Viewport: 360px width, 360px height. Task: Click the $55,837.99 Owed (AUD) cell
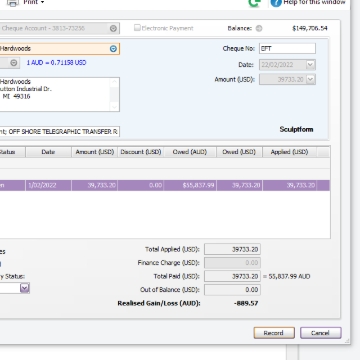click(x=190, y=185)
